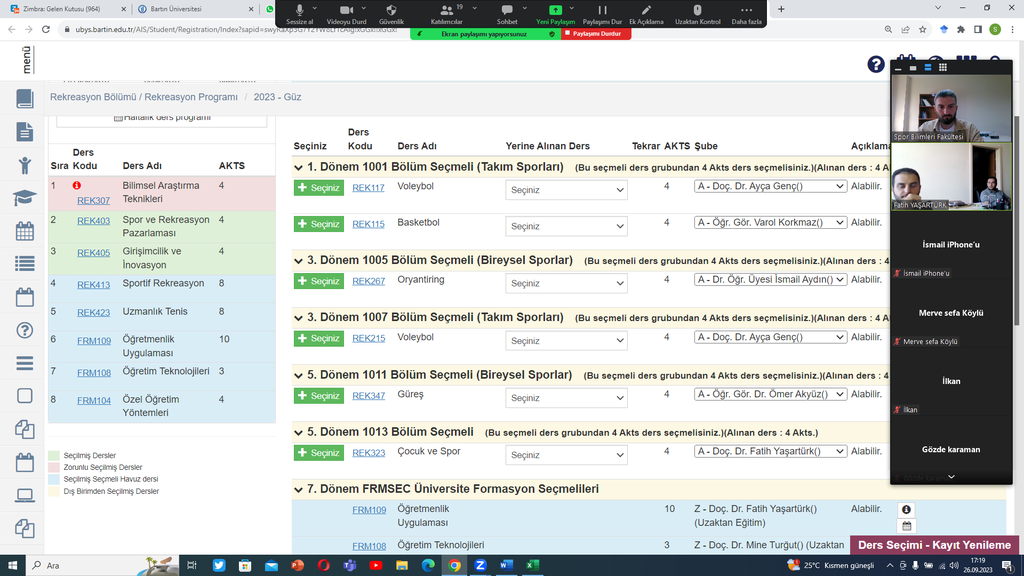Click the red warning icon beside REK307

[77, 185]
